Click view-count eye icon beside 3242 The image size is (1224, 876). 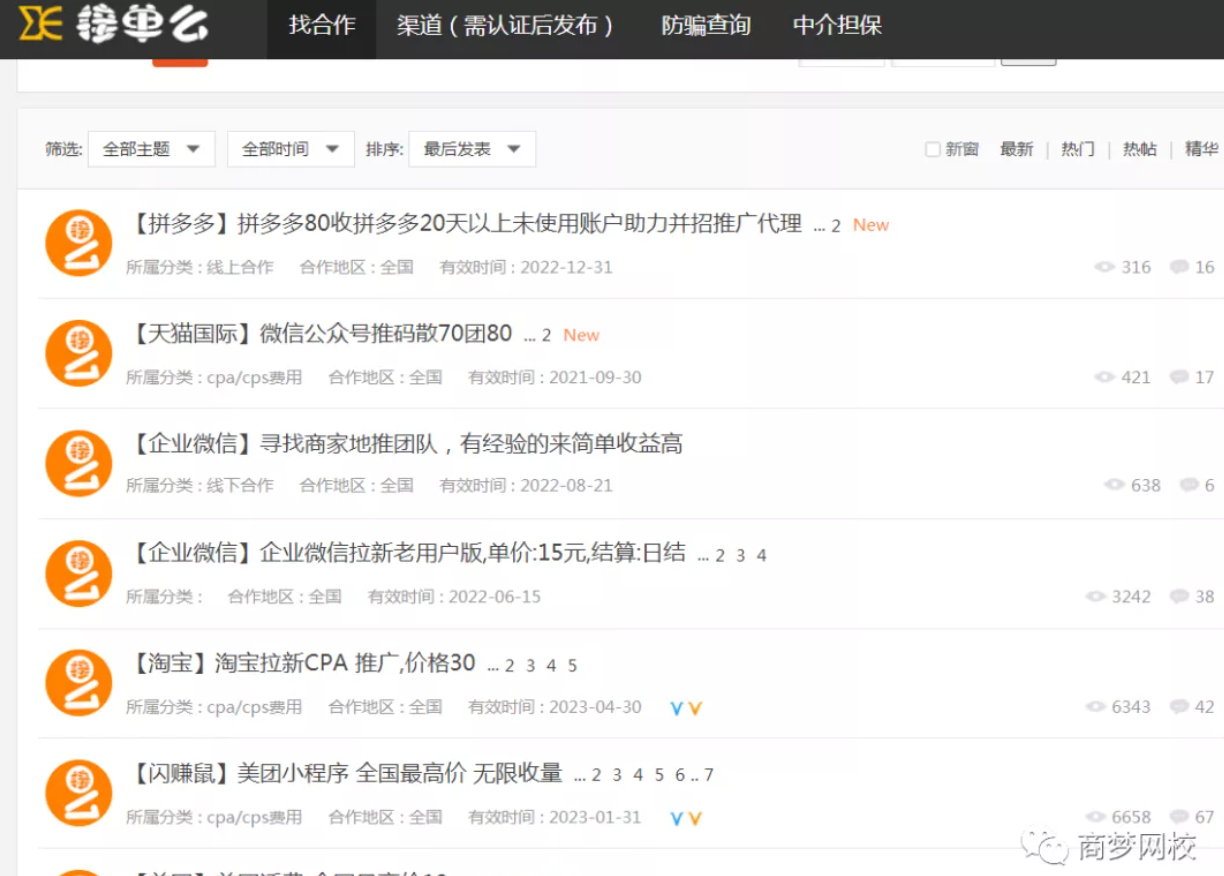(x=1096, y=596)
